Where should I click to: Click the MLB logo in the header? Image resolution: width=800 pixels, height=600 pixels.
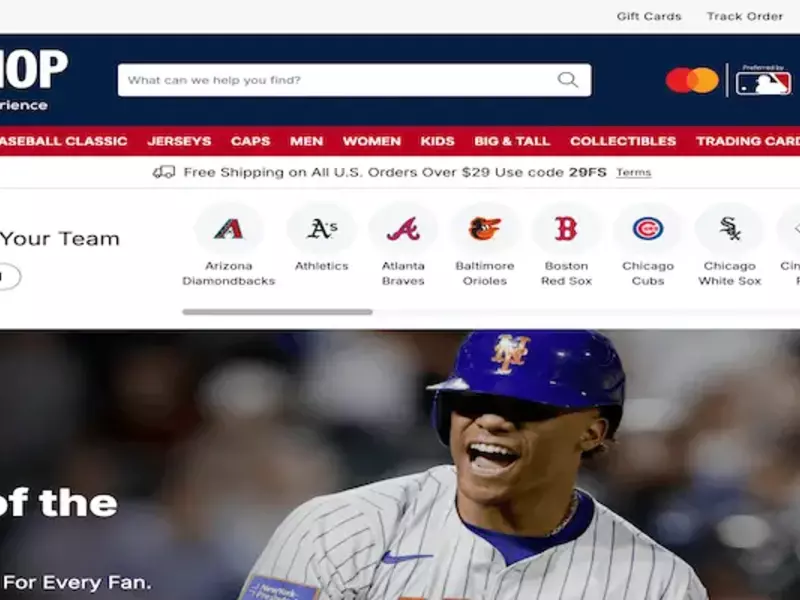(763, 81)
